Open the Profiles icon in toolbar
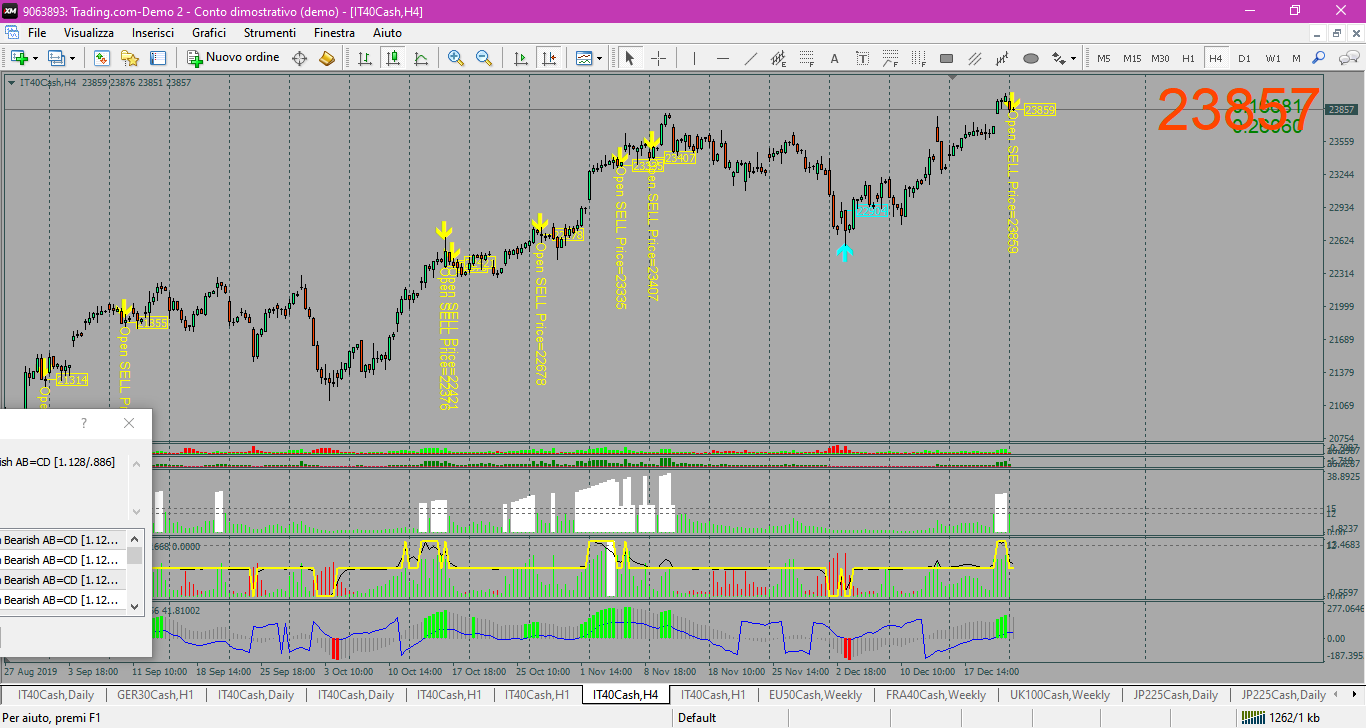This screenshot has height=728, width=1366. pyautogui.click(x=56, y=58)
